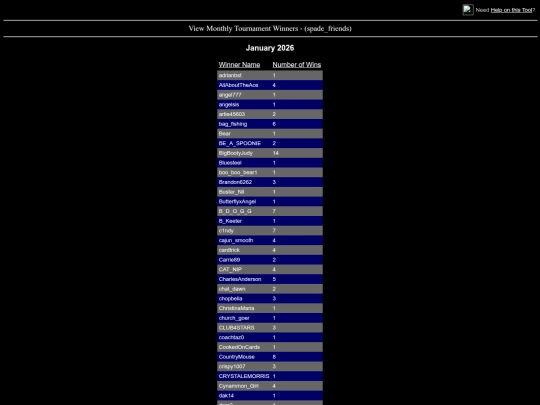
Task: Select winner name 'BigBootyJudy'
Action: coord(236,153)
